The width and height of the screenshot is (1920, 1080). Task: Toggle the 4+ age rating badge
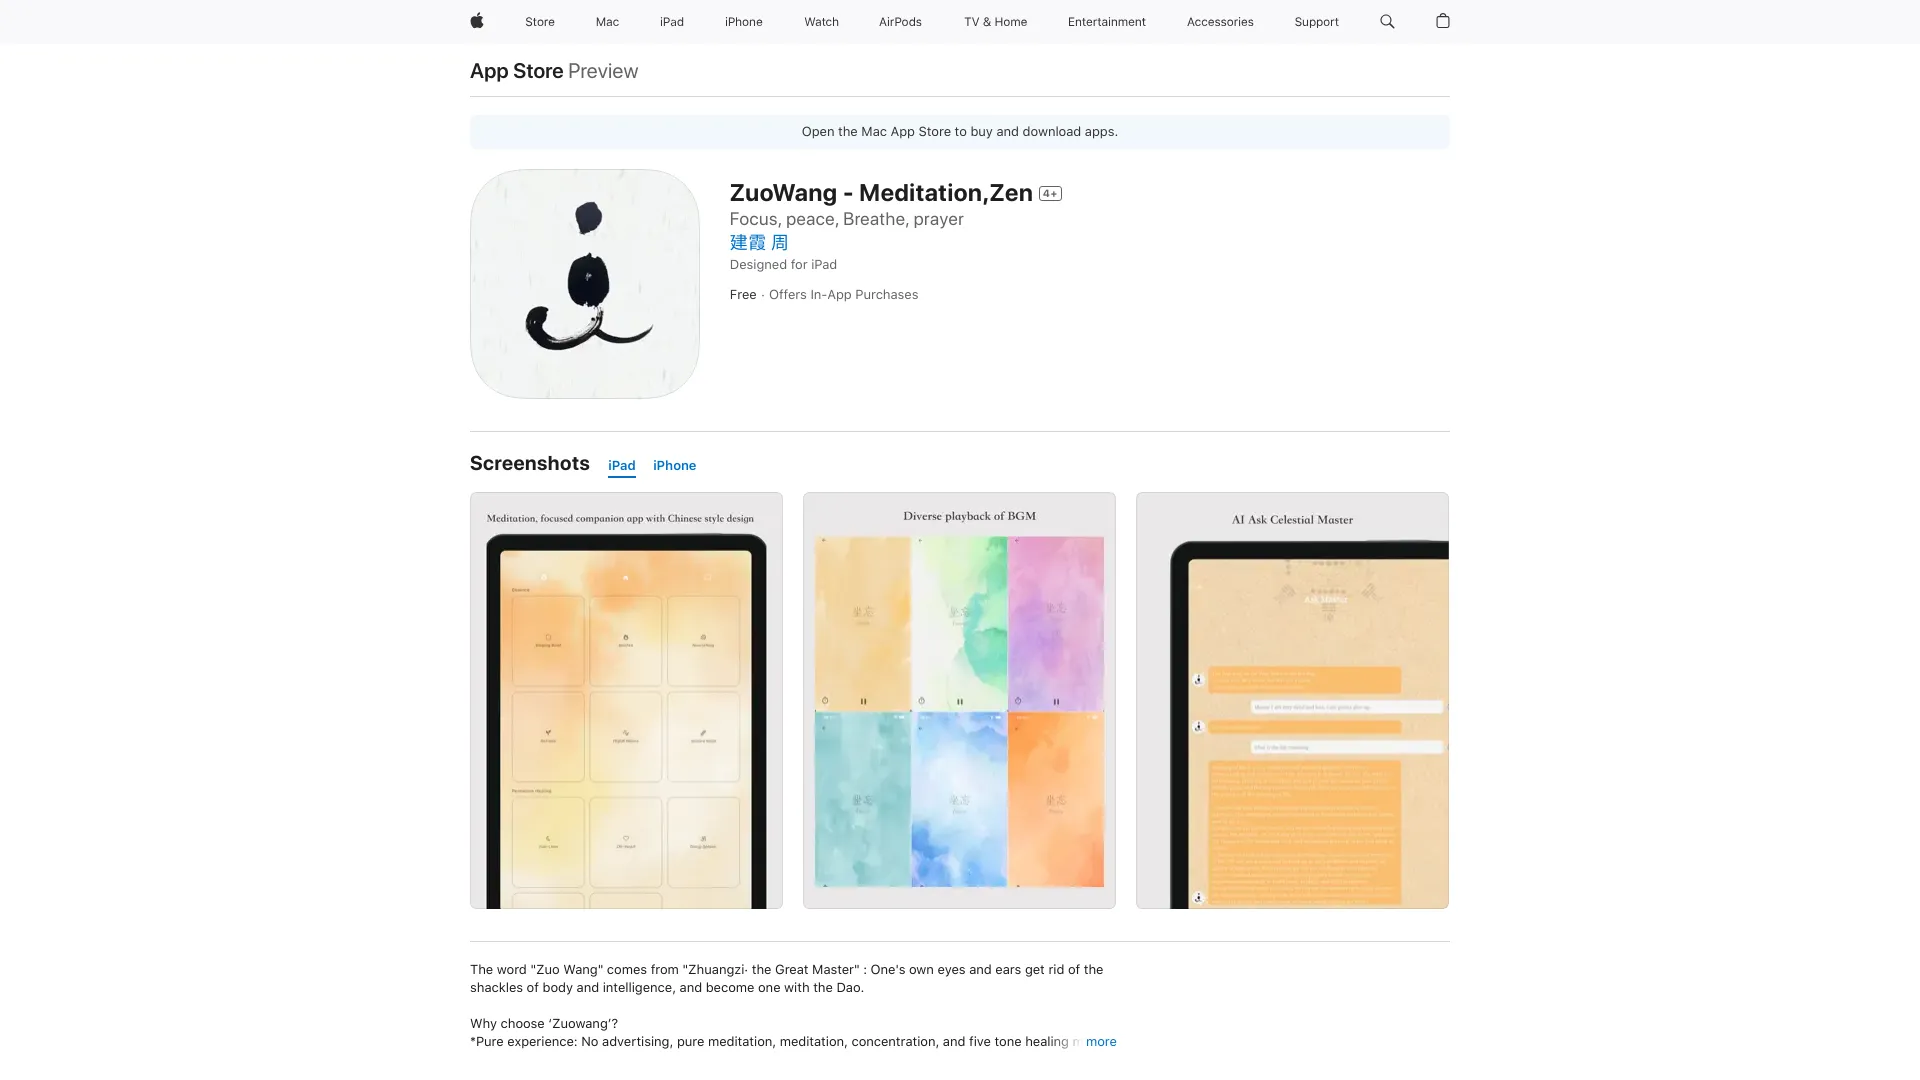click(1050, 194)
